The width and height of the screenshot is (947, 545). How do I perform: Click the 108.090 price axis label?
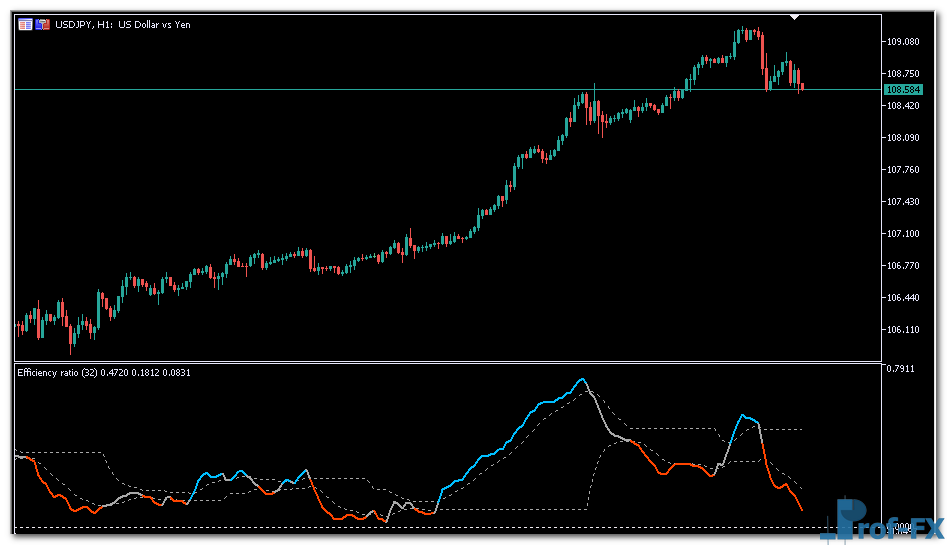point(902,138)
